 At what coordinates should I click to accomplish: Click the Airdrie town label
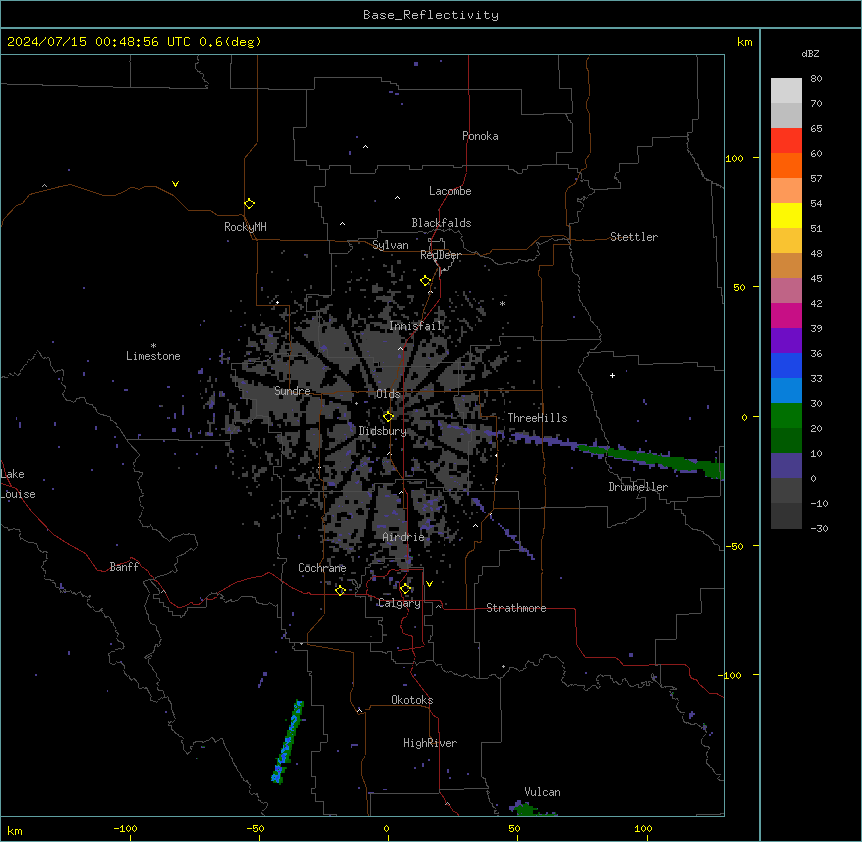point(404,537)
